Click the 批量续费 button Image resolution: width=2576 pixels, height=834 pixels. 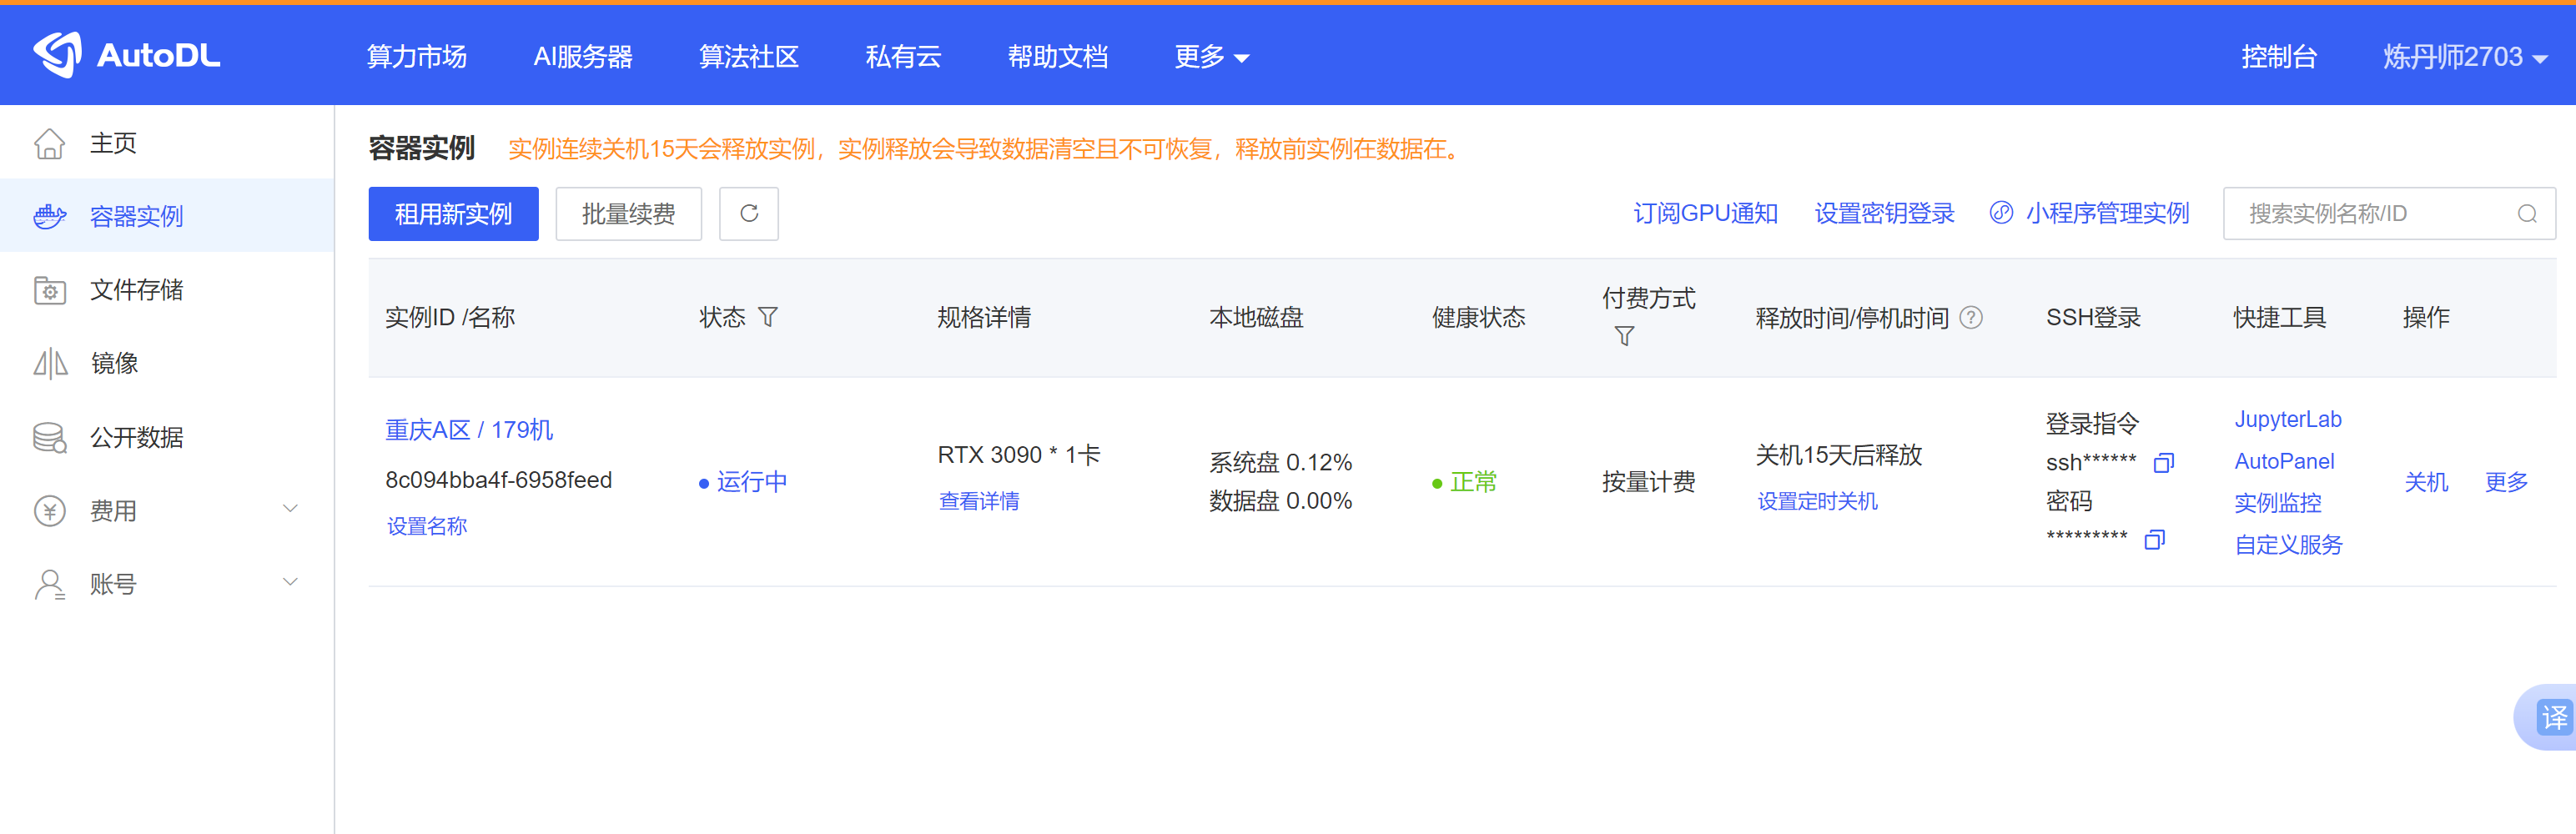click(x=628, y=214)
